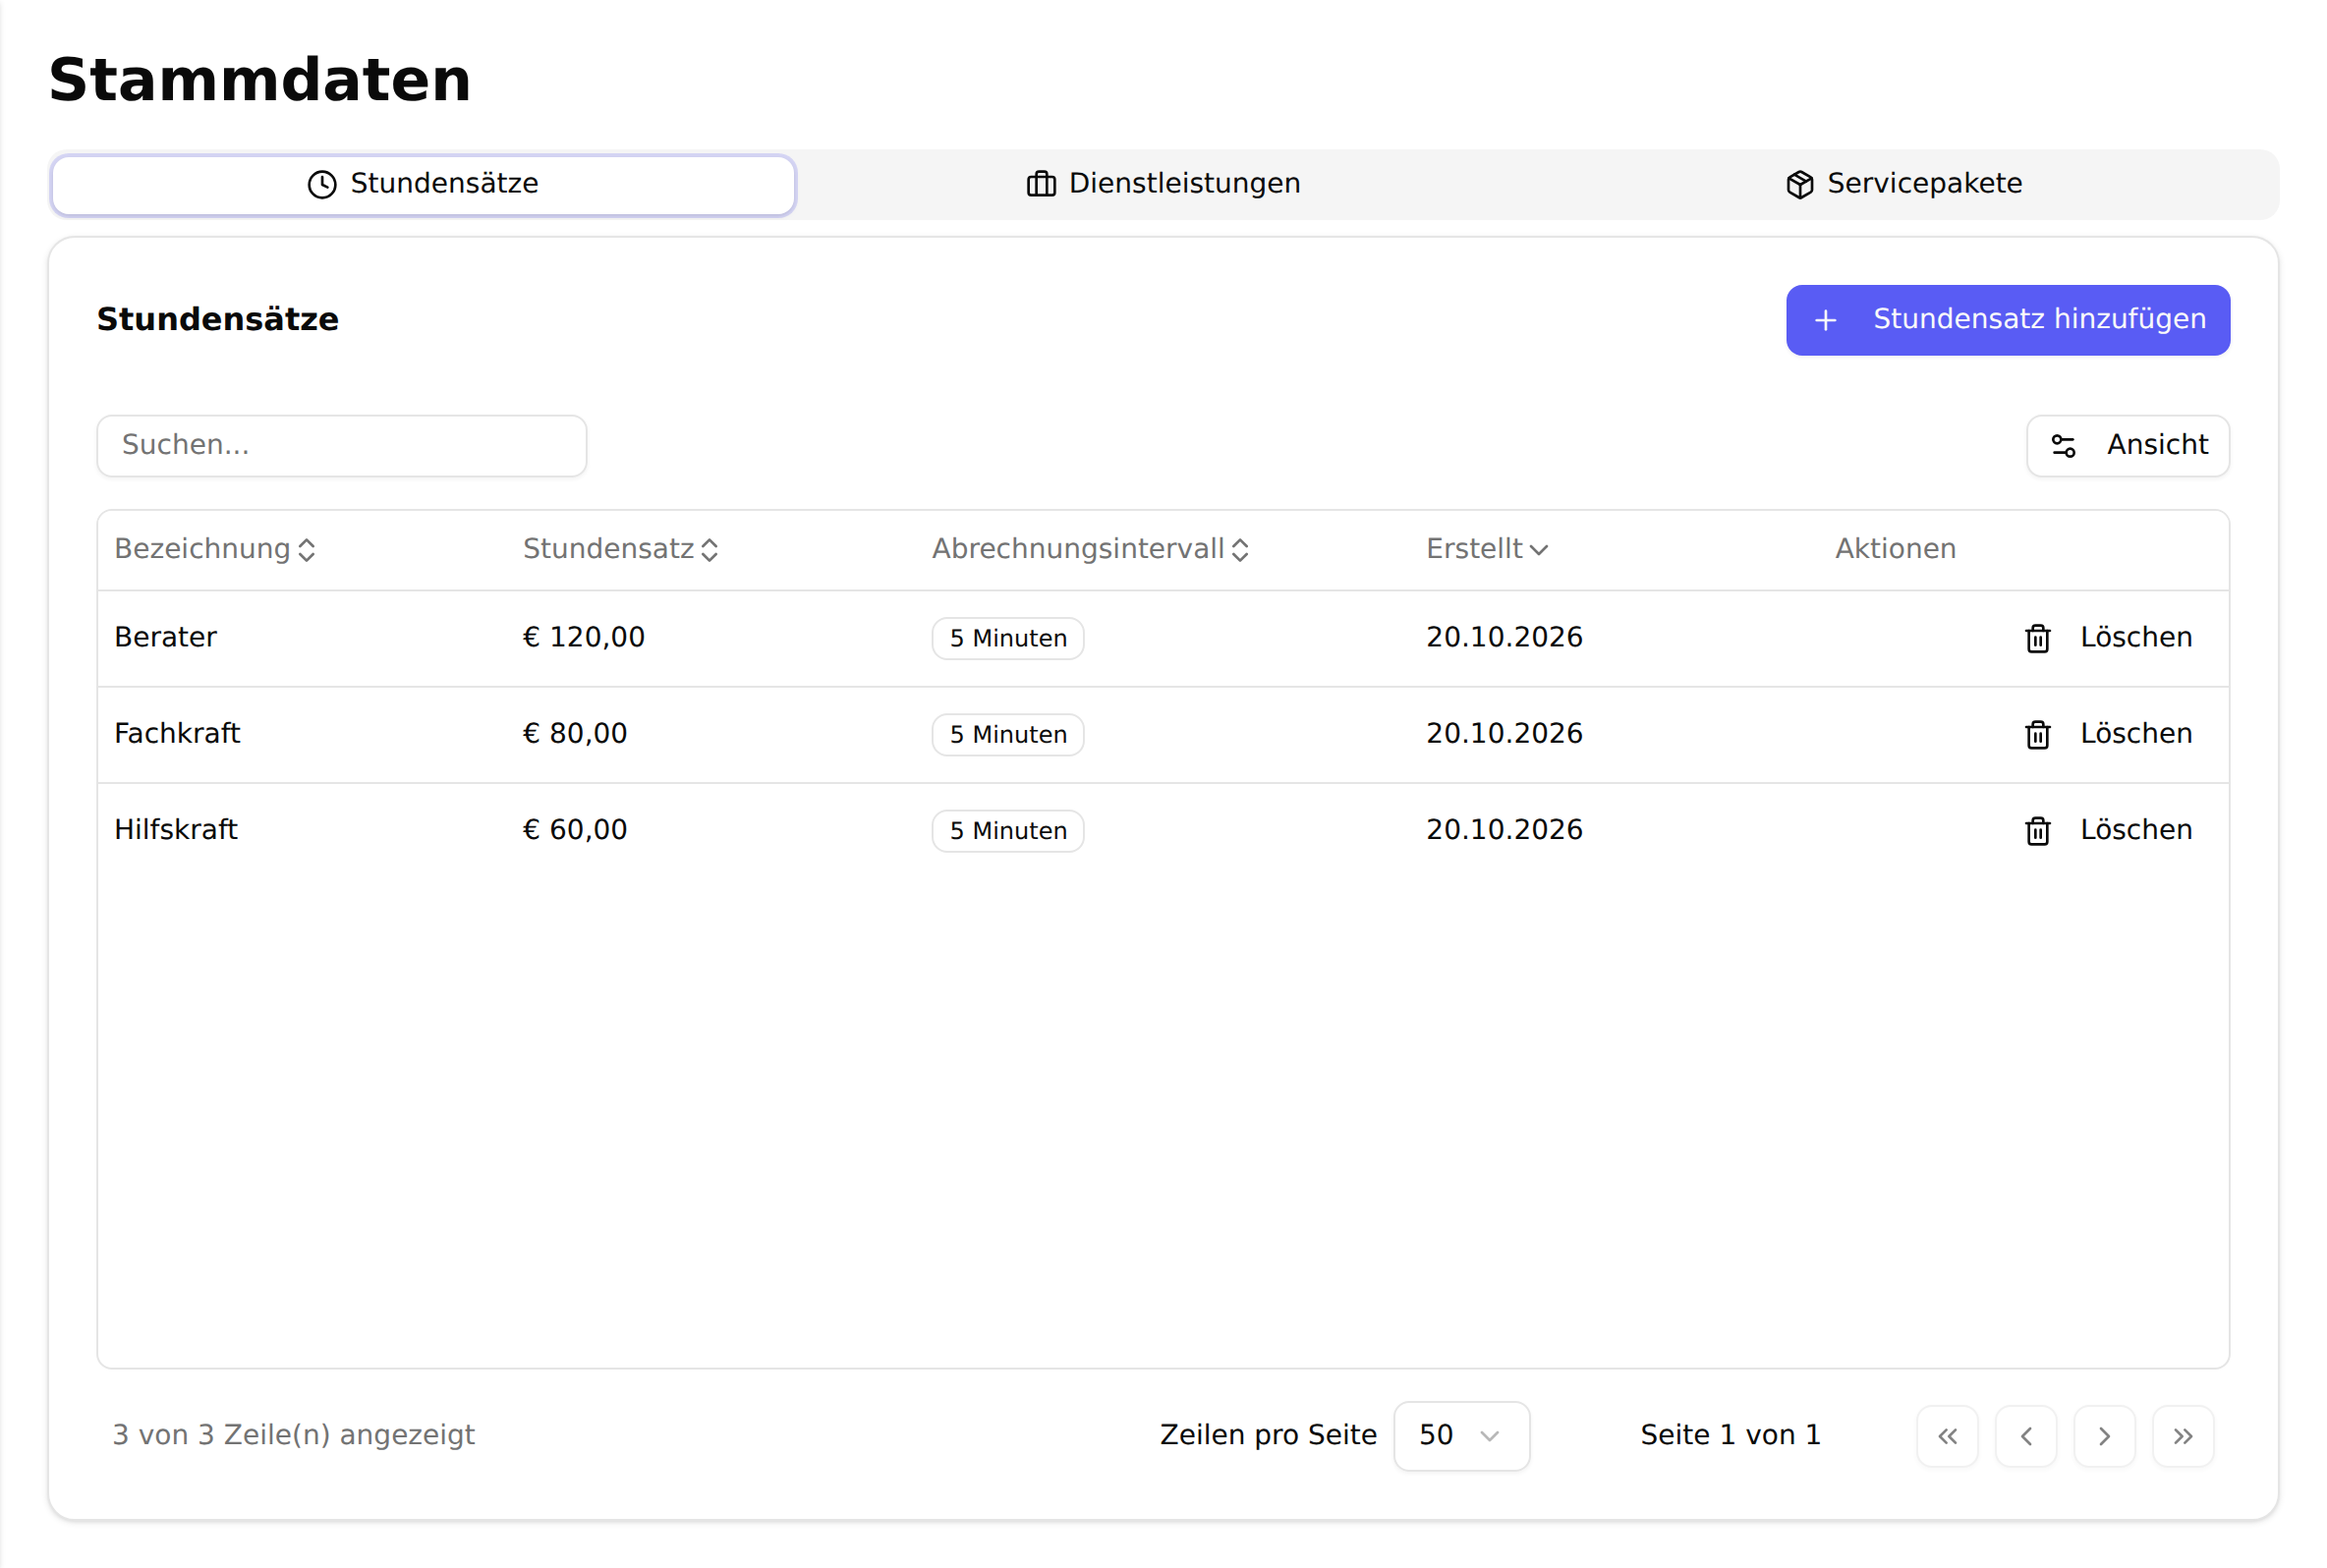Screen dimensions: 2327x1568
Task: Click the Stammdaten page heading
Action: pos(260,80)
